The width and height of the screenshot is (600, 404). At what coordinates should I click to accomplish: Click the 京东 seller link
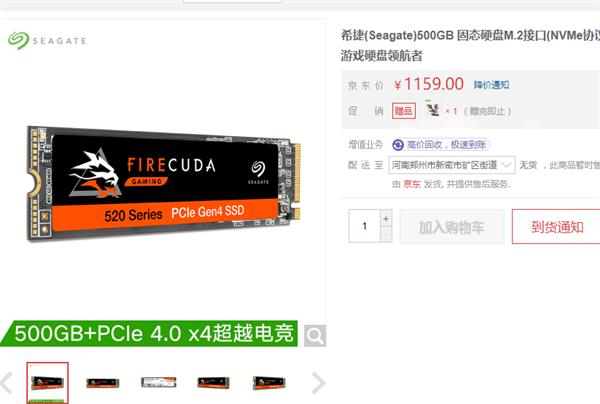coord(412,184)
